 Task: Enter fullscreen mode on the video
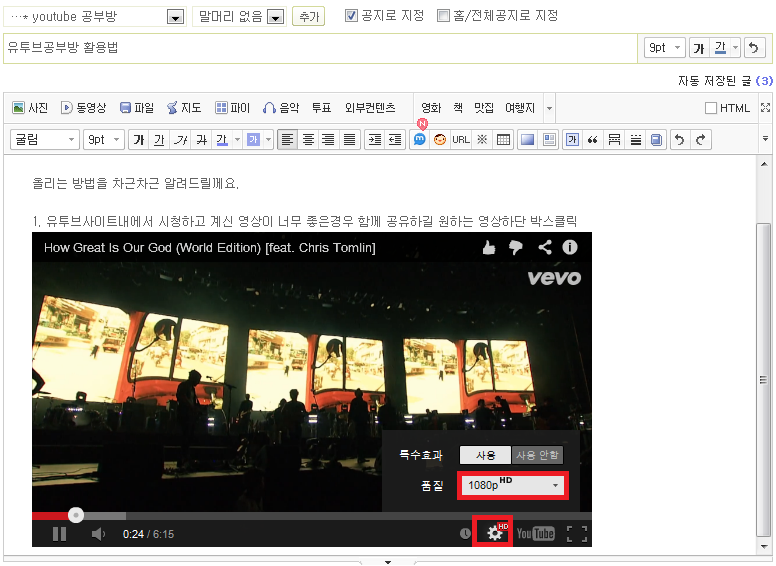pyautogui.click(x=576, y=534)
